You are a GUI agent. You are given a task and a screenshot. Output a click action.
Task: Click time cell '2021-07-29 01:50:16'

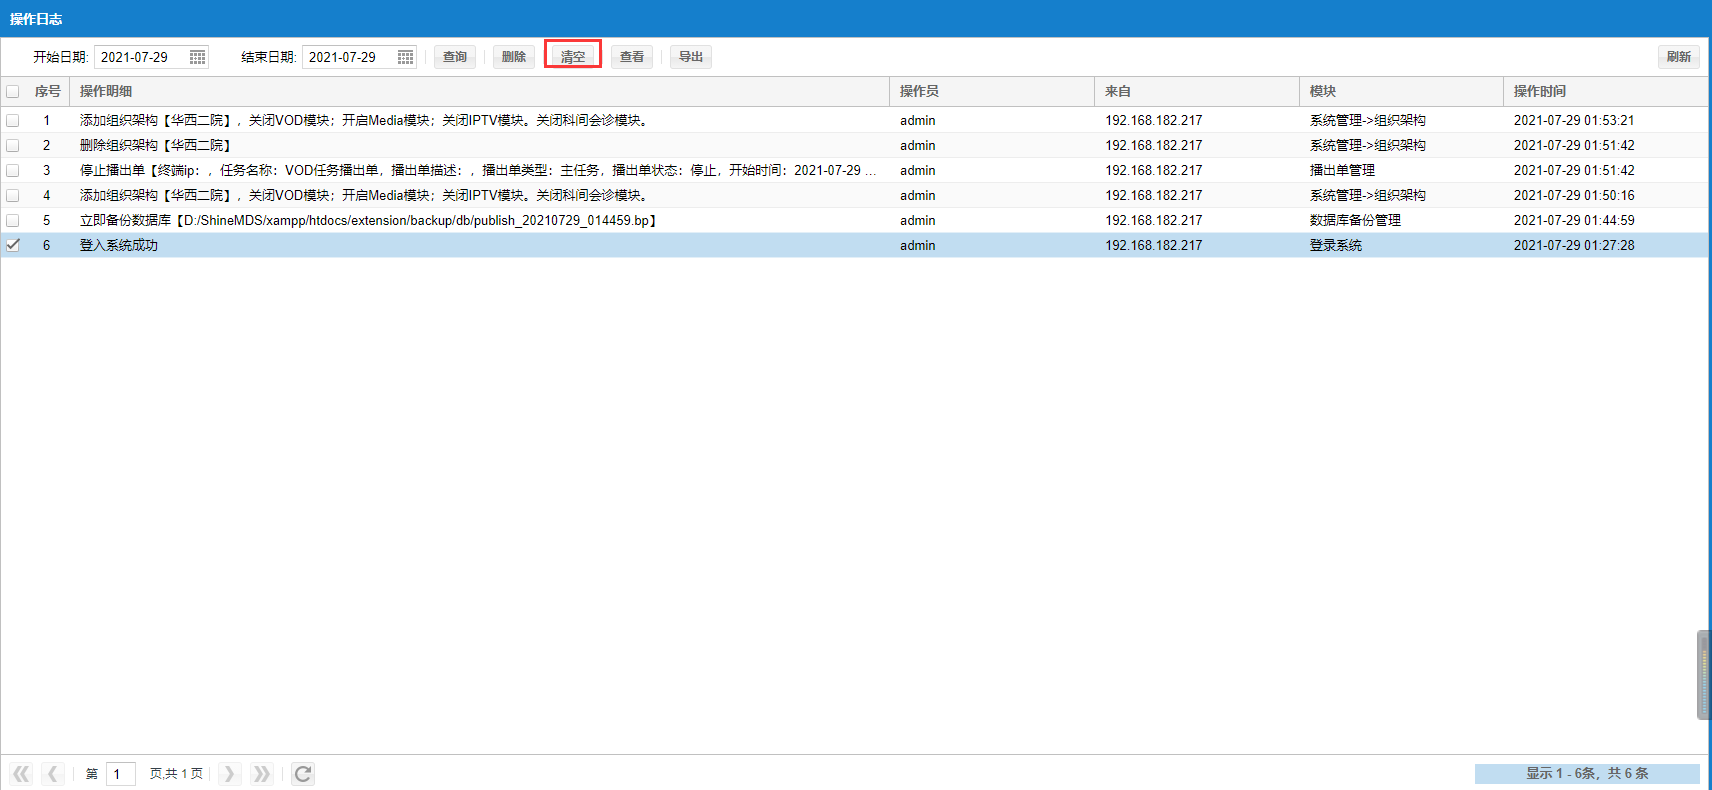coord(1574,195)
